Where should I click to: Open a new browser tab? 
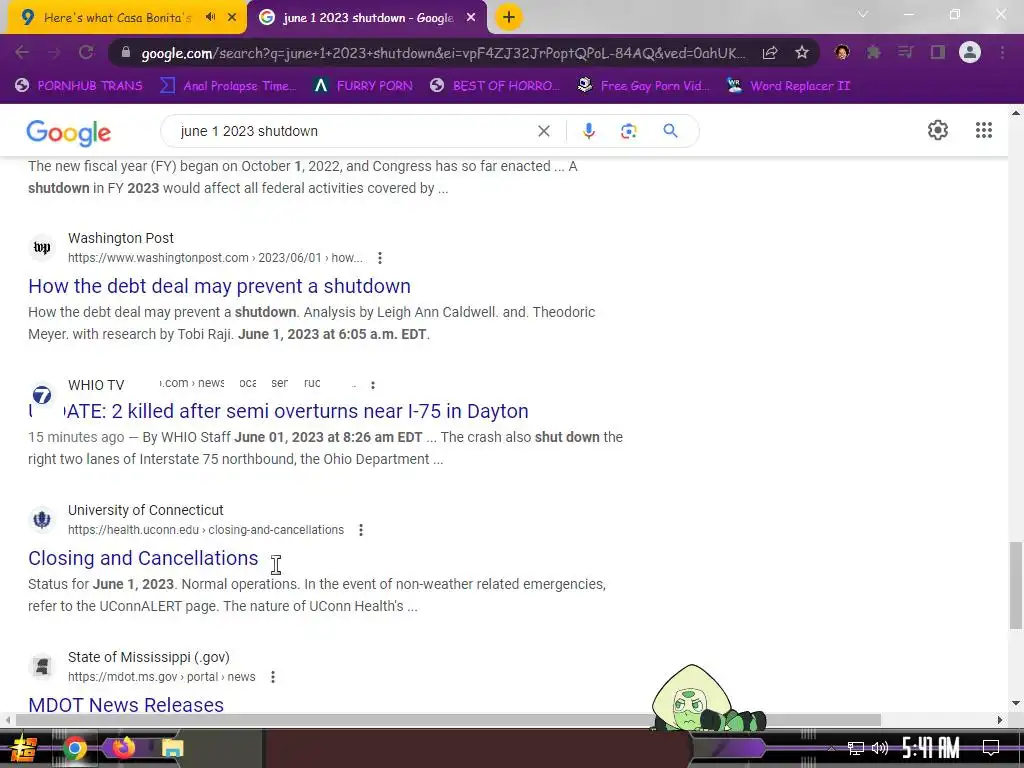click(509, 17)
